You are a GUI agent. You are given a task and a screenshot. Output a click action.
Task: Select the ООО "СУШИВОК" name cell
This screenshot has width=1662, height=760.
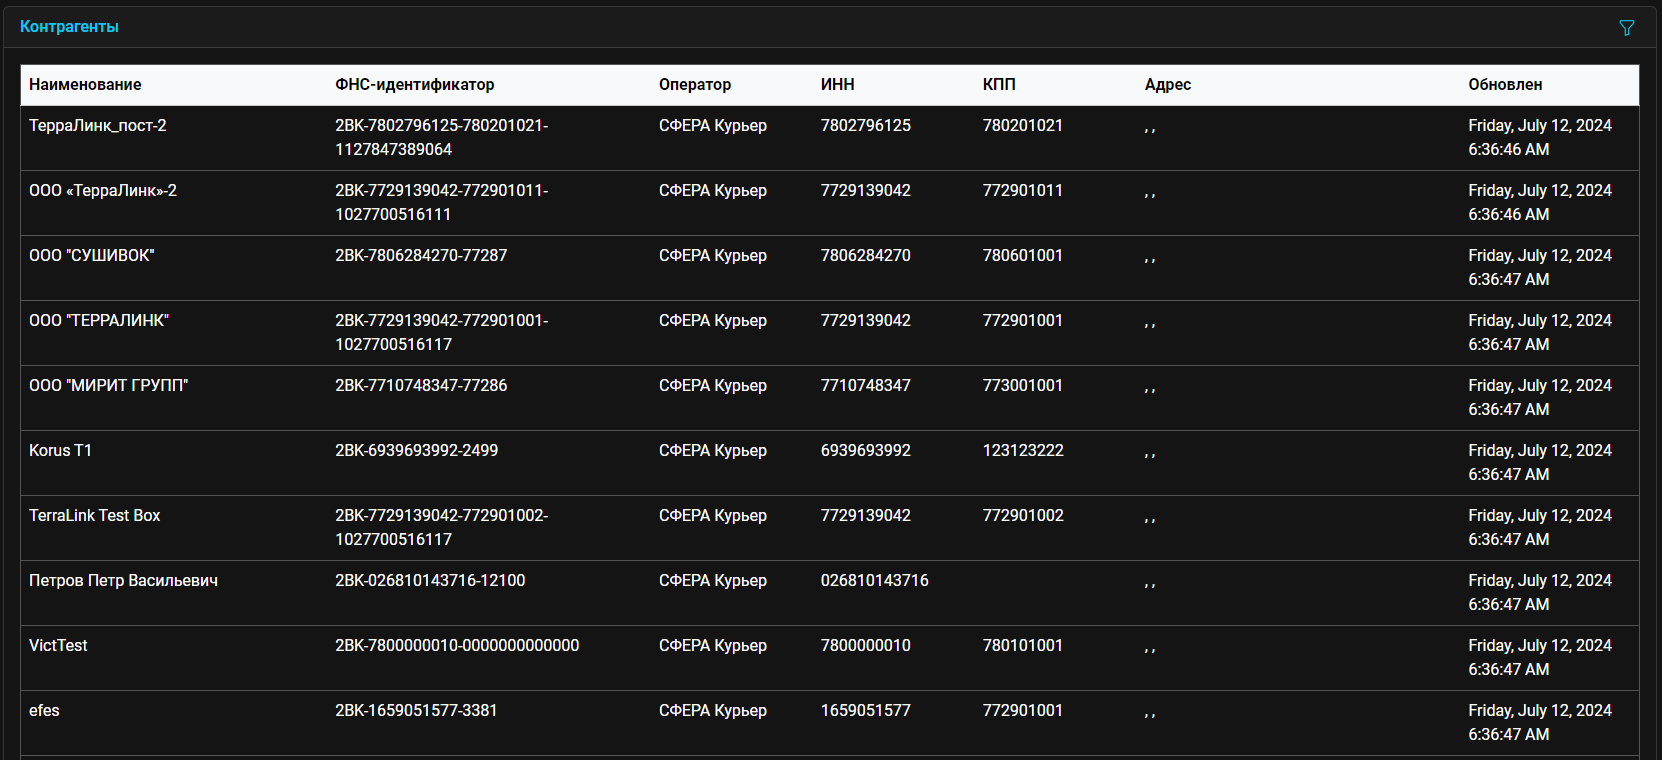(x=92, y=256)
